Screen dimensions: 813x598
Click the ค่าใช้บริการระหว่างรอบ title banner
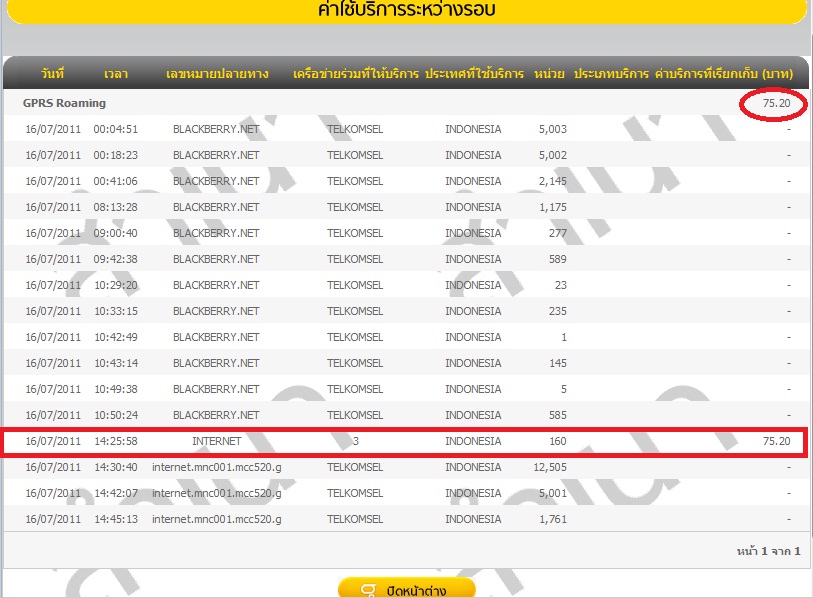tap(406, 10)
